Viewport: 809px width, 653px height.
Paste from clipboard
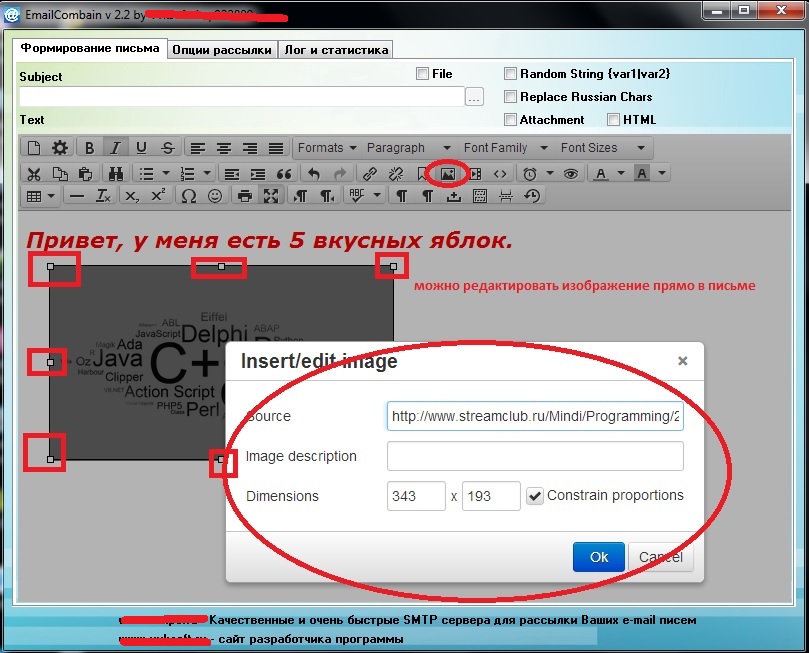pos(86,174)
